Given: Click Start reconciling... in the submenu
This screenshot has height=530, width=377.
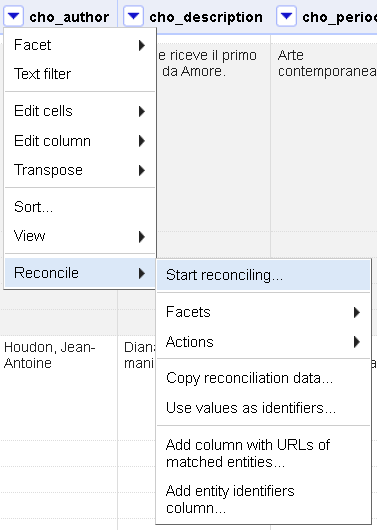Looking at the screenshot, I should [263, 275].
